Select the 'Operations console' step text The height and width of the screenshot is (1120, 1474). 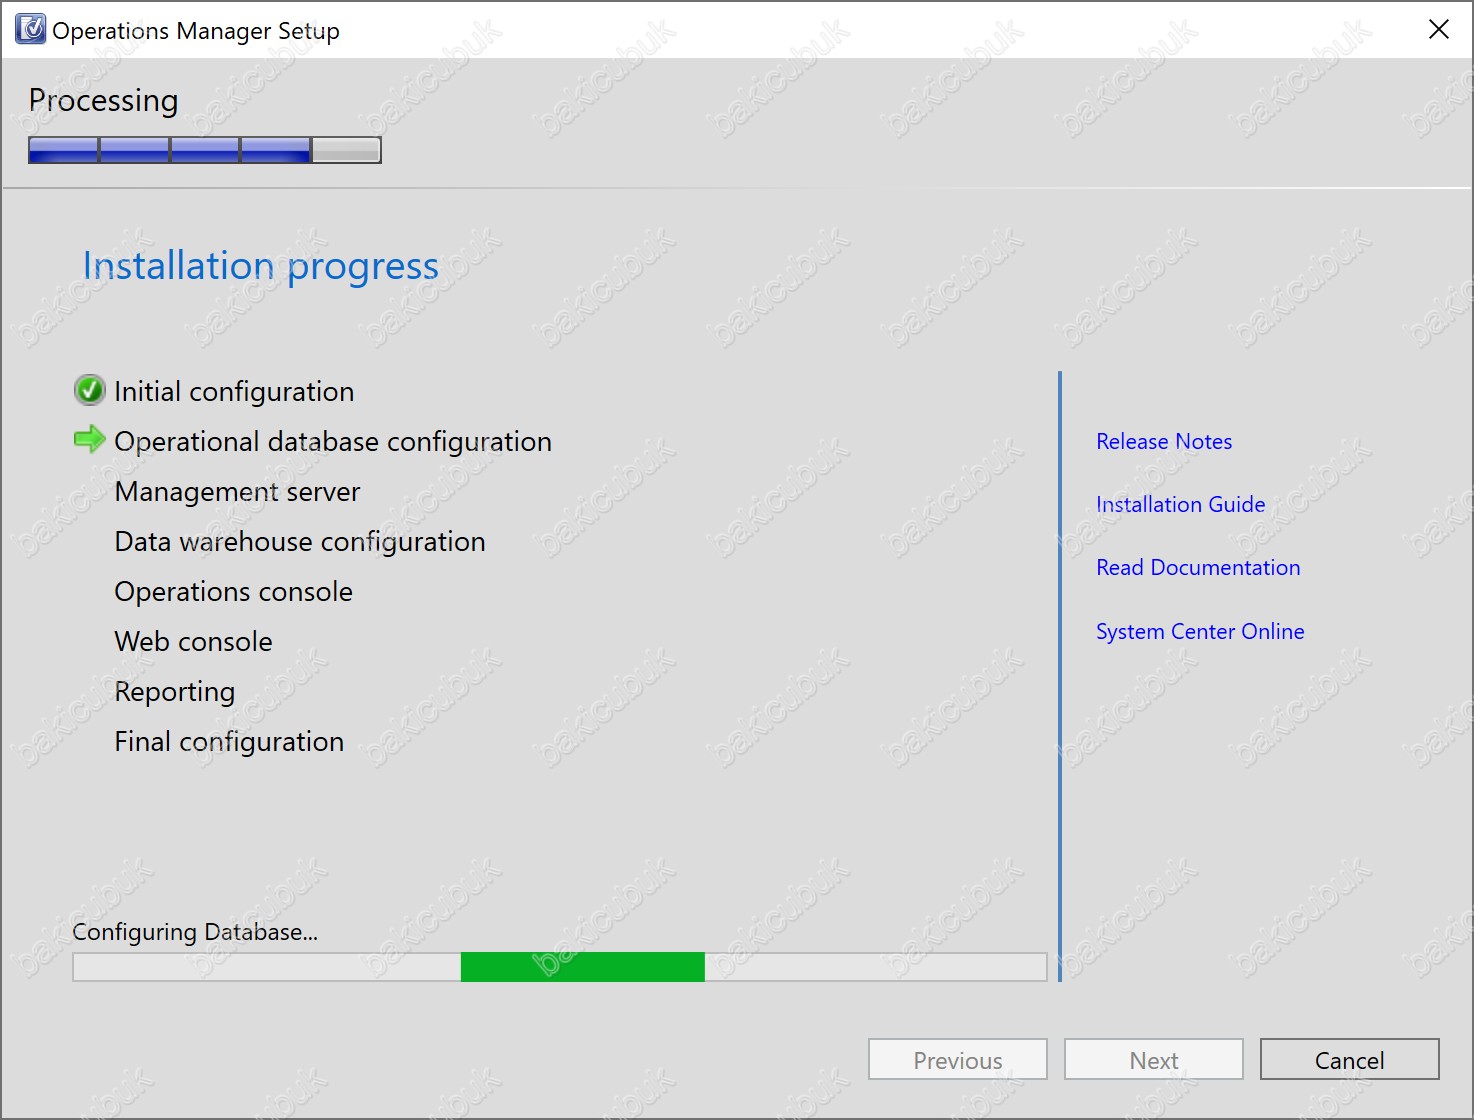pos(233,591)
